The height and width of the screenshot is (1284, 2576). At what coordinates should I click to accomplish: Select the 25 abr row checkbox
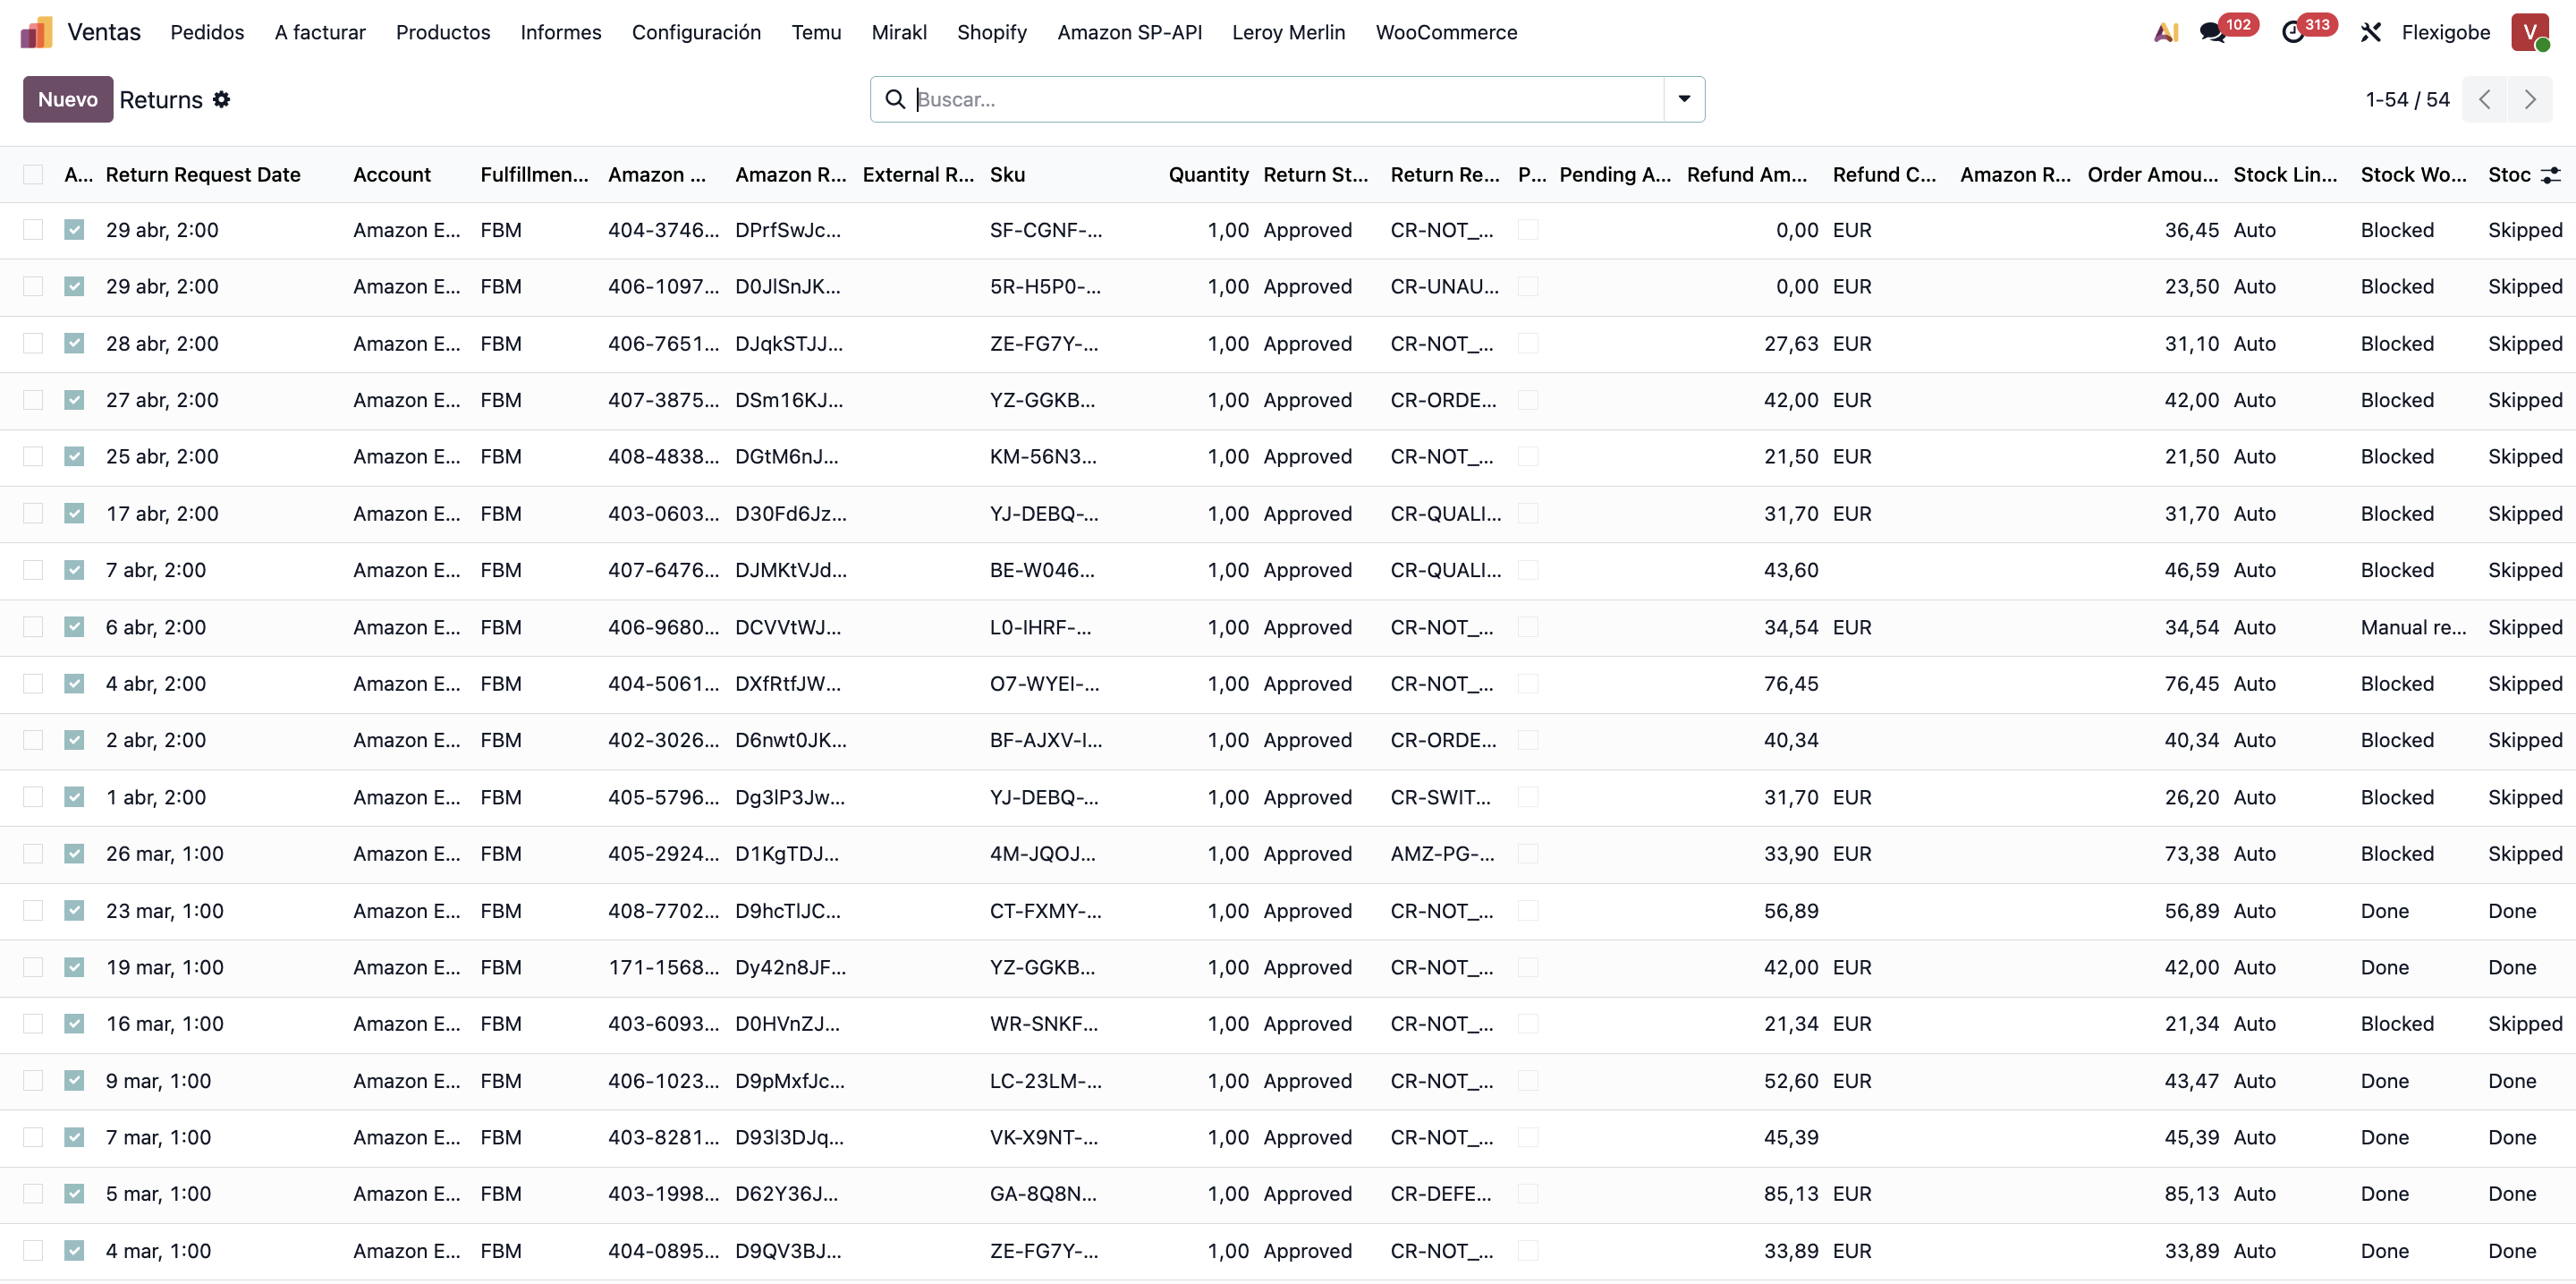point(33,456)
